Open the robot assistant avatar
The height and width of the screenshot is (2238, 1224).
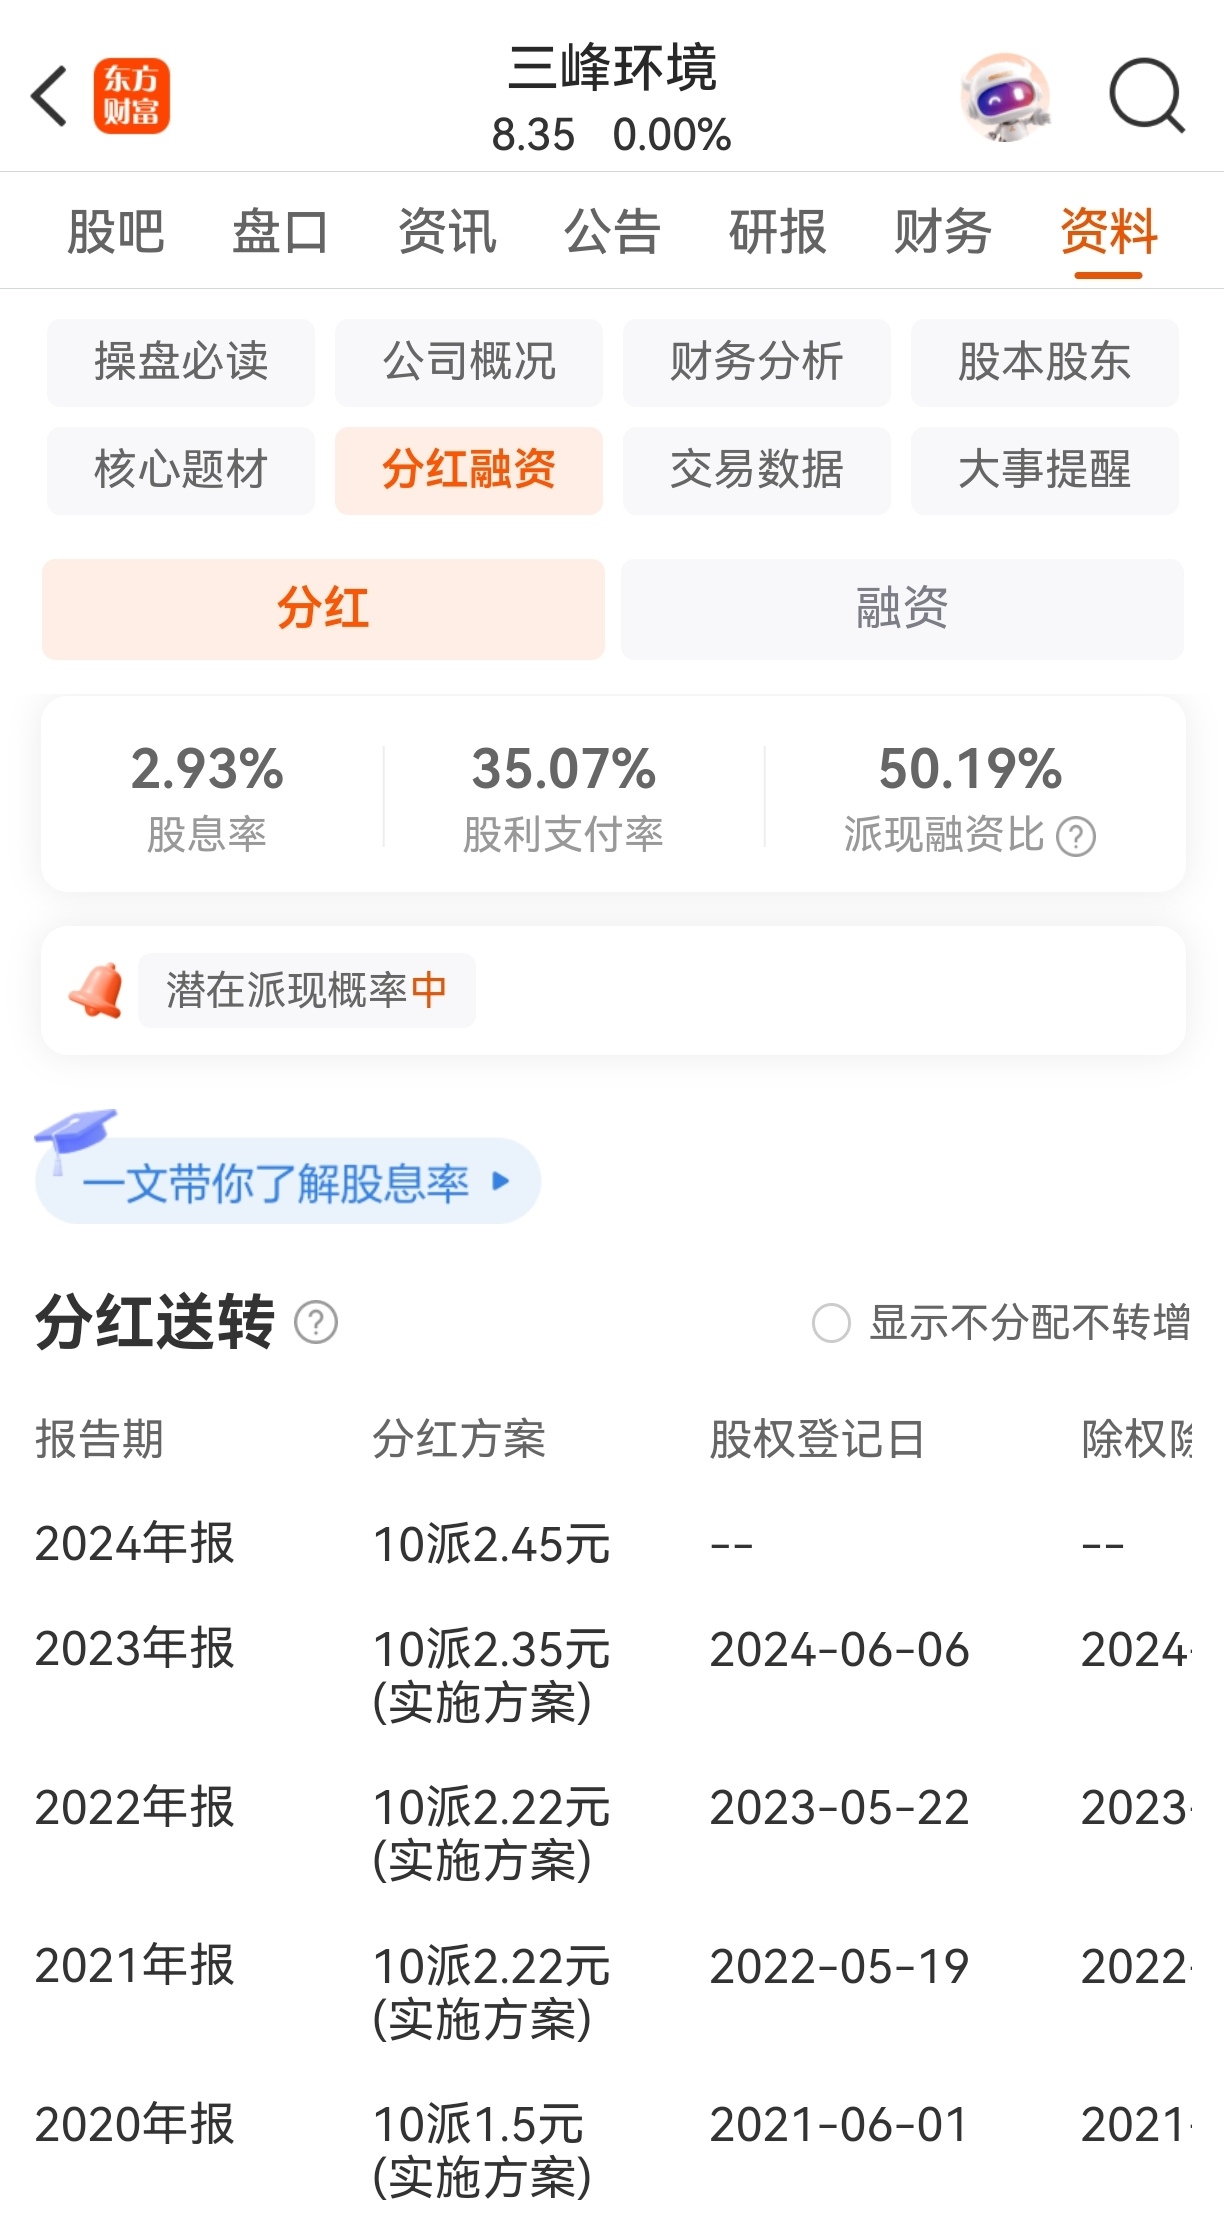[x=1006, y=97]
